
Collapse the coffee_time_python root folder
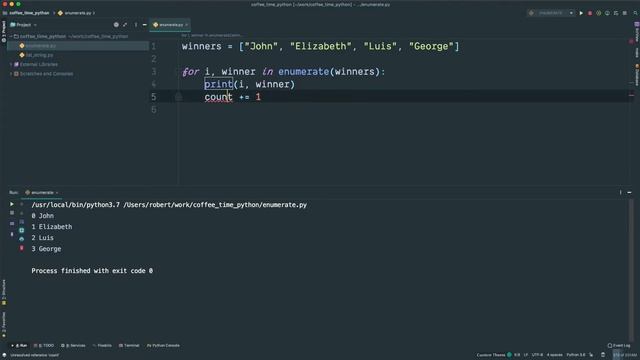click(11, 36)
